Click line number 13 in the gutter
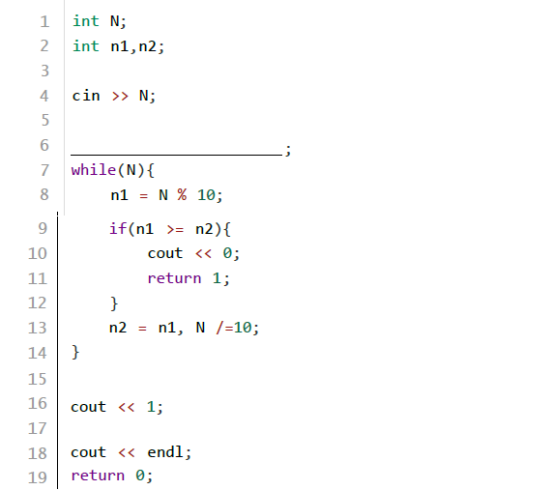The height and width of the screenshot is (490, 552). (37, 328)
